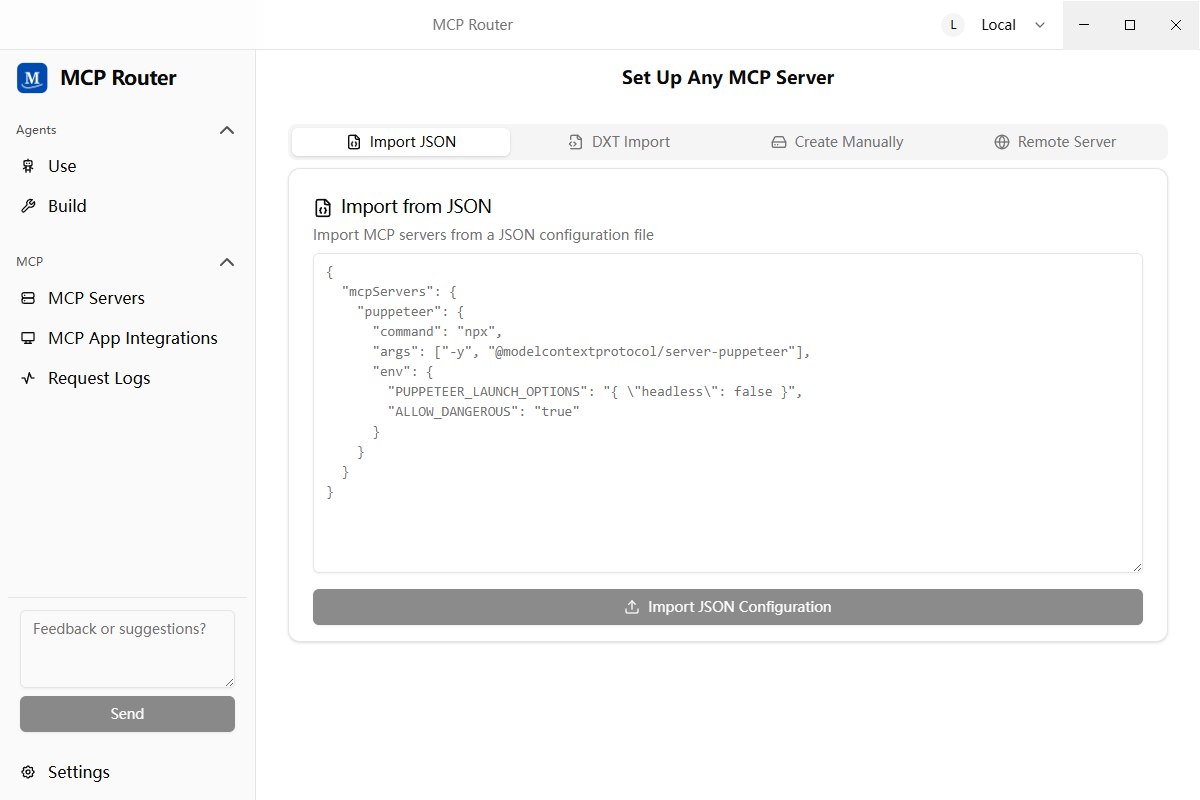Focus the Feedback or suggestions text box
Viewport: 1200px width, 800px height.
127,648
